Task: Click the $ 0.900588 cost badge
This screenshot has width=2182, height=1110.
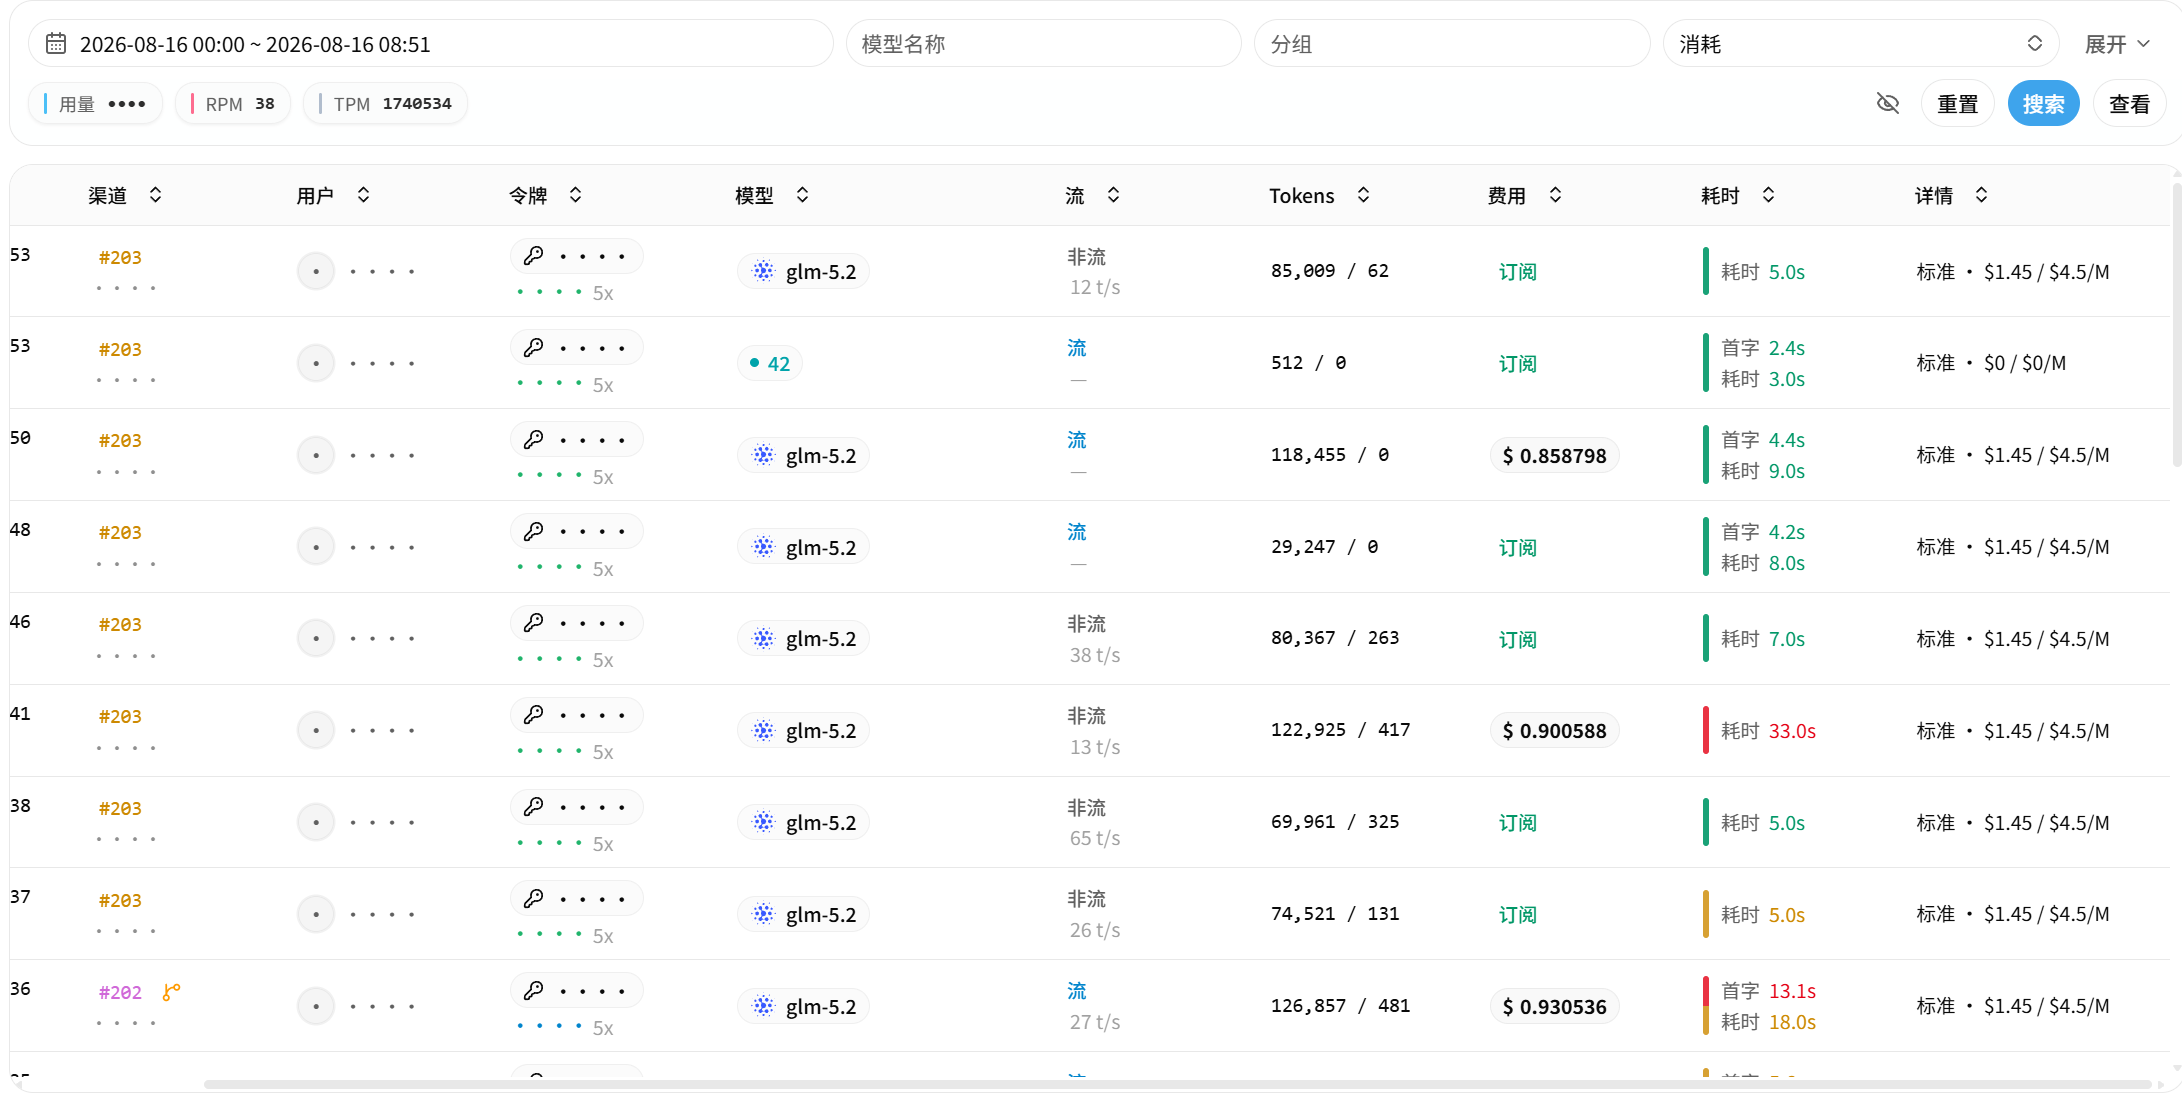Action: [1554, 731]
